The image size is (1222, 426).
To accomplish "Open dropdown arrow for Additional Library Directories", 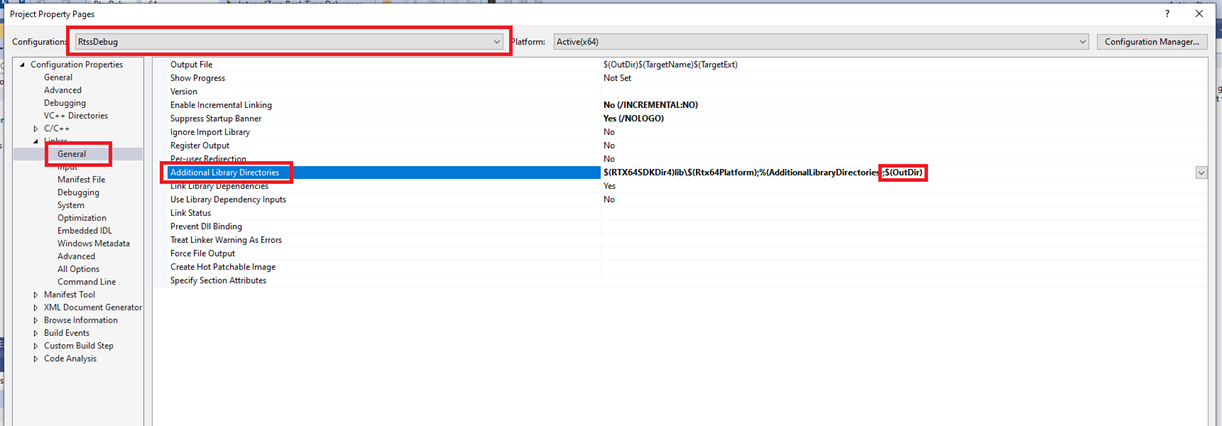I will tap(1200, 173).
